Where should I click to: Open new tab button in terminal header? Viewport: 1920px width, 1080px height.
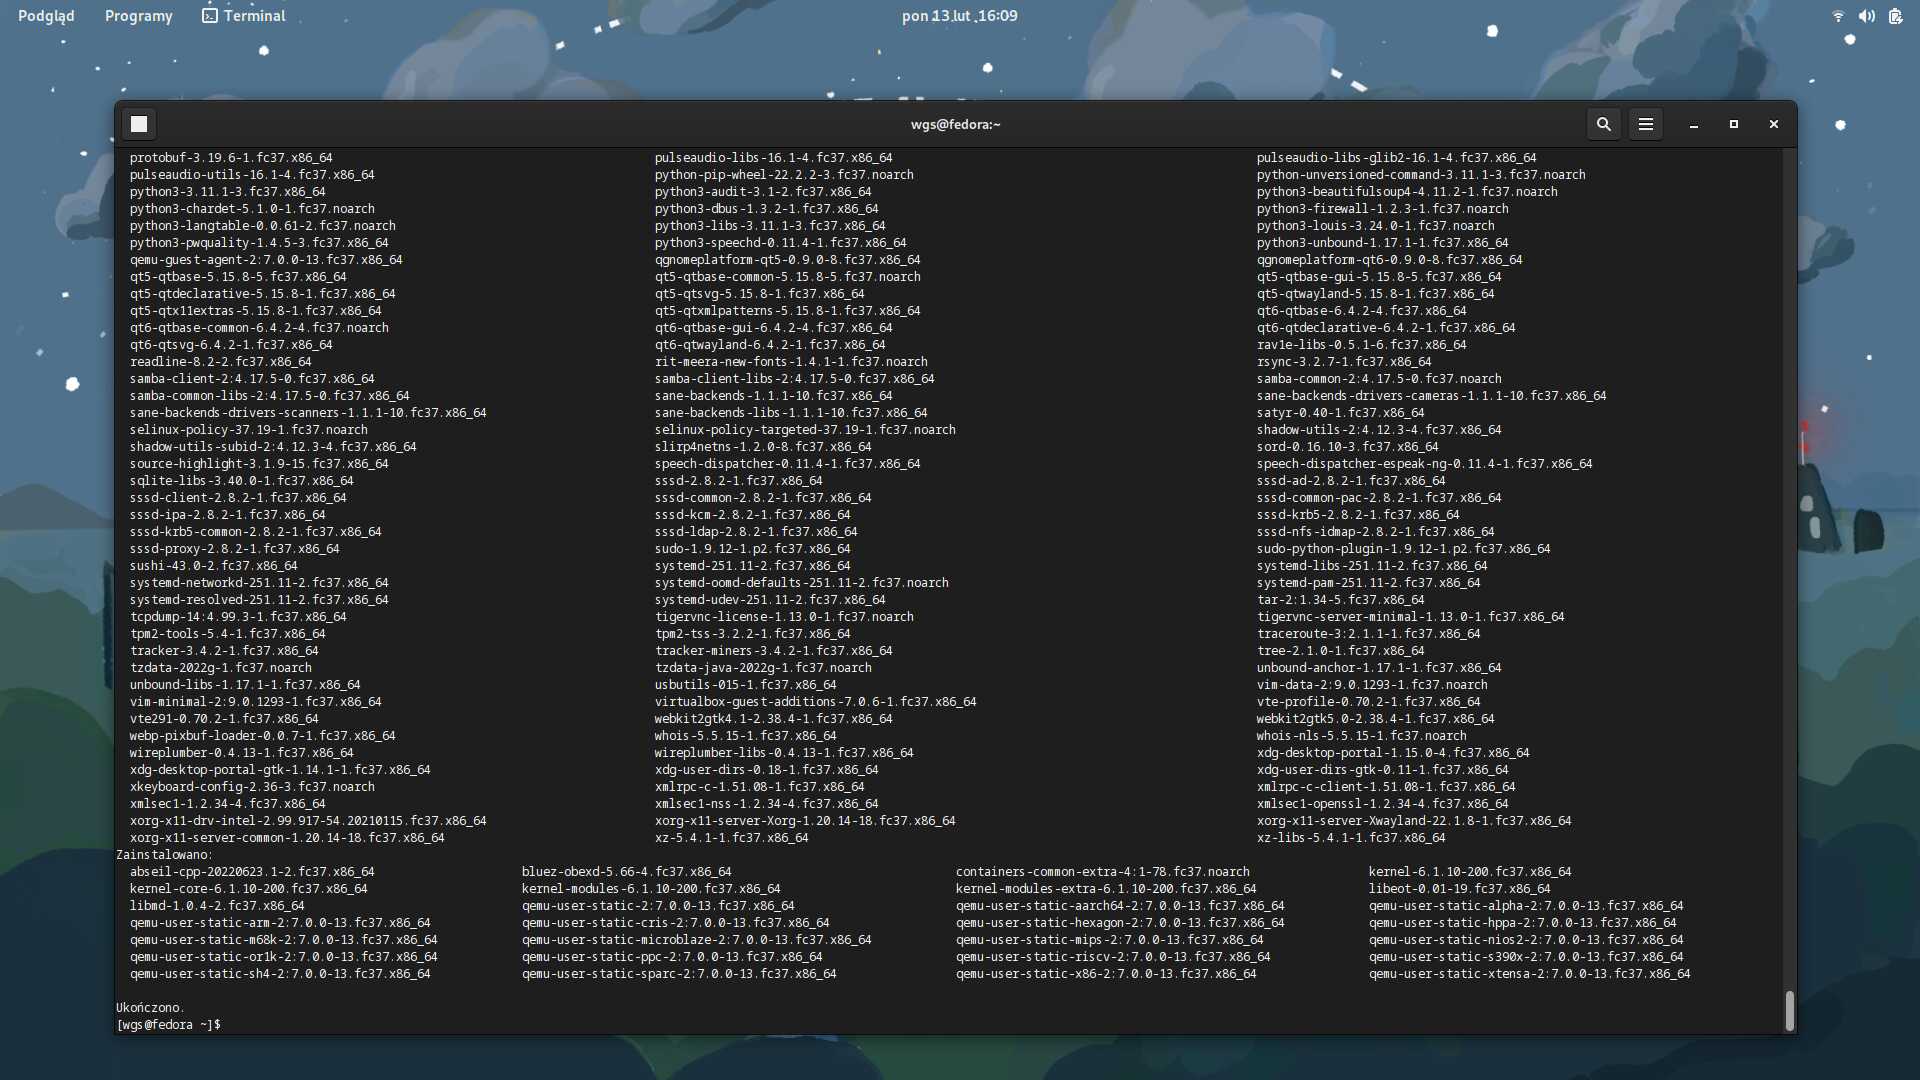(139, 124)
